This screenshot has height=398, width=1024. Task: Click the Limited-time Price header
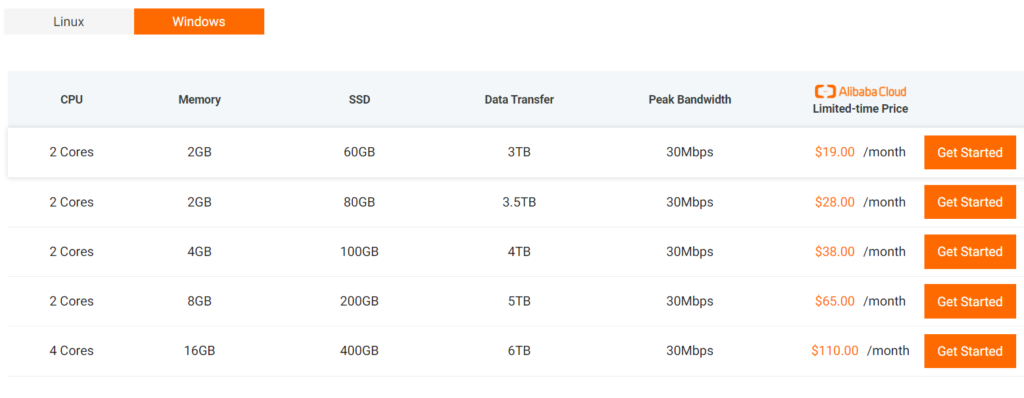tap(860, 109)
